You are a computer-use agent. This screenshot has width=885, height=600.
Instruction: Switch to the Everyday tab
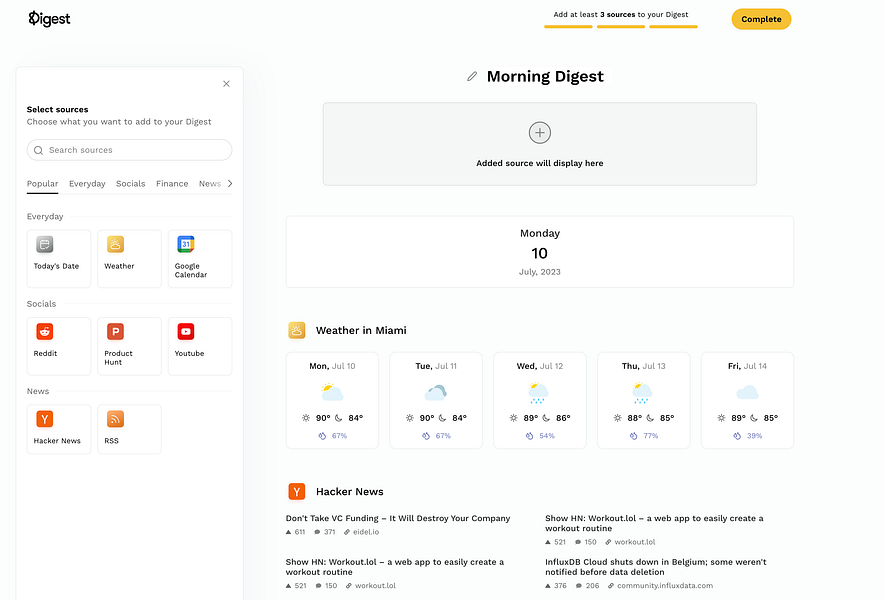tap(87, 184)
